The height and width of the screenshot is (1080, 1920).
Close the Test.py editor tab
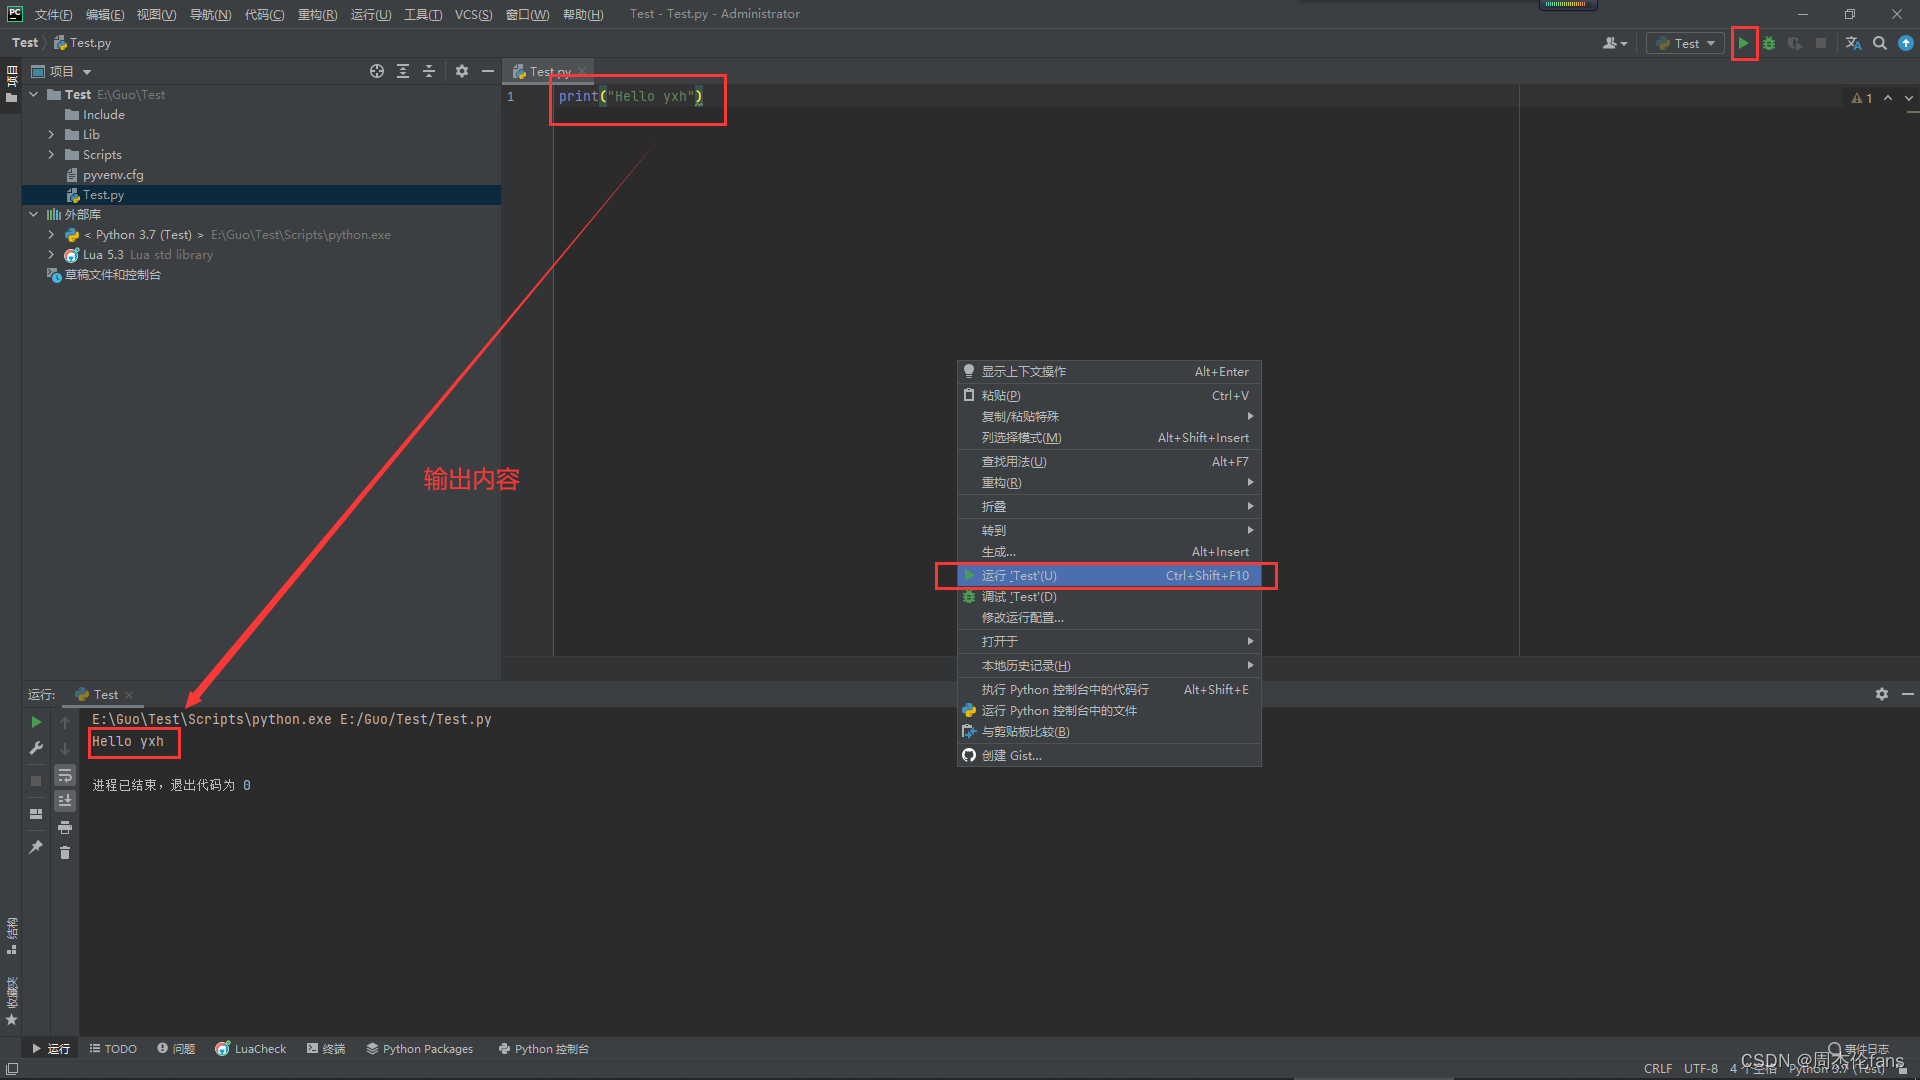[x=582, y=71]
